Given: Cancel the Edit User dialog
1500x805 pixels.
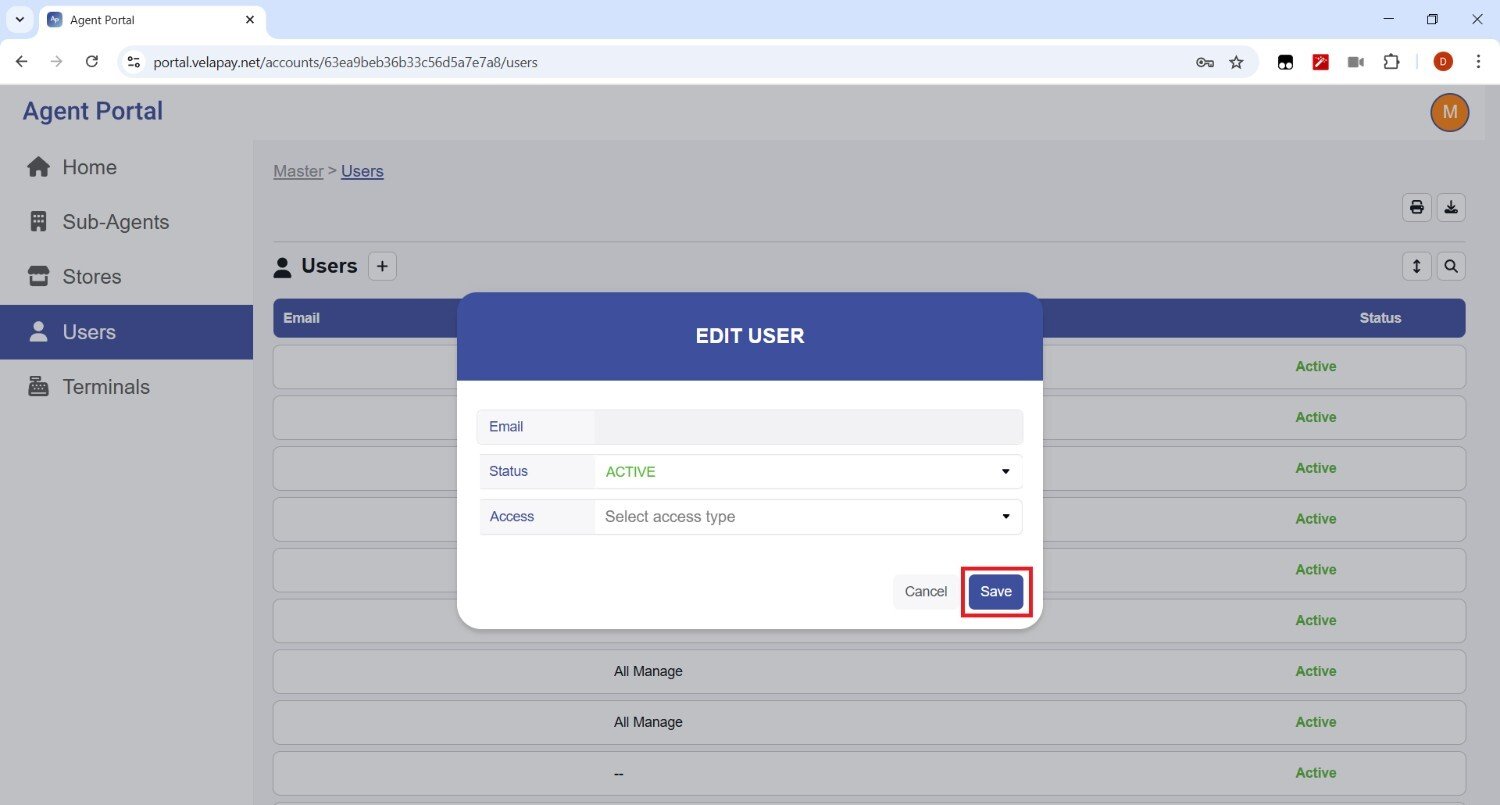Looking at the screenshot, I should point(925,592).
